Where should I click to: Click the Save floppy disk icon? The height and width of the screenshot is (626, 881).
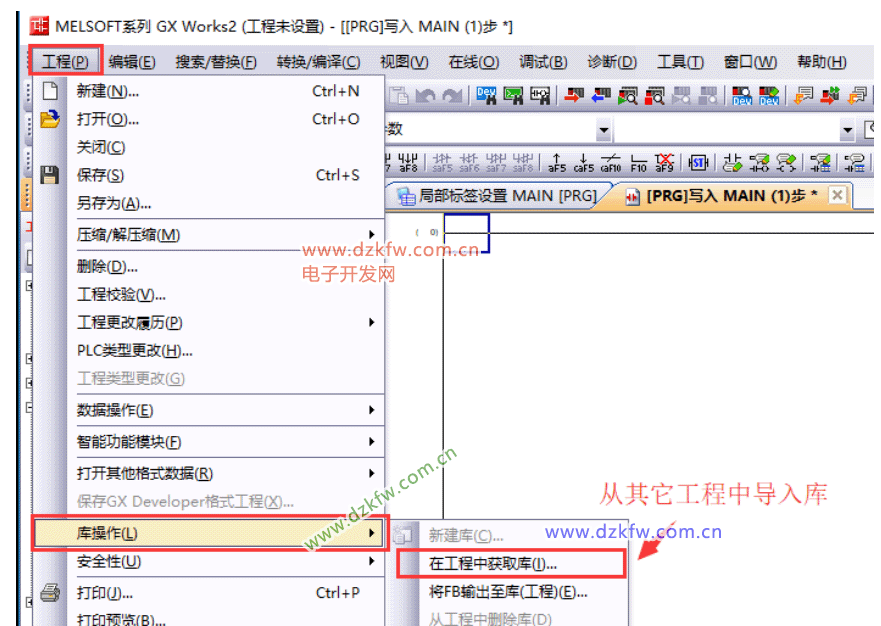50,176
